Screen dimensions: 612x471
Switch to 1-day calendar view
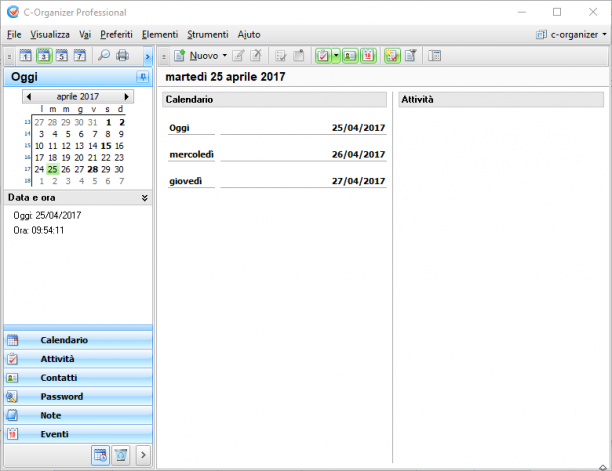pos(26,56)
